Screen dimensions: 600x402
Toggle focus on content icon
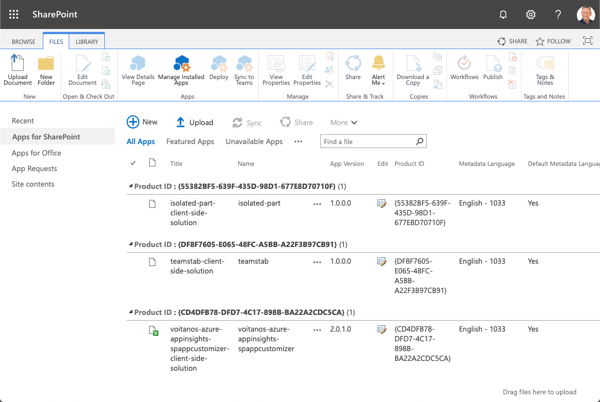(x=588, y=41)
